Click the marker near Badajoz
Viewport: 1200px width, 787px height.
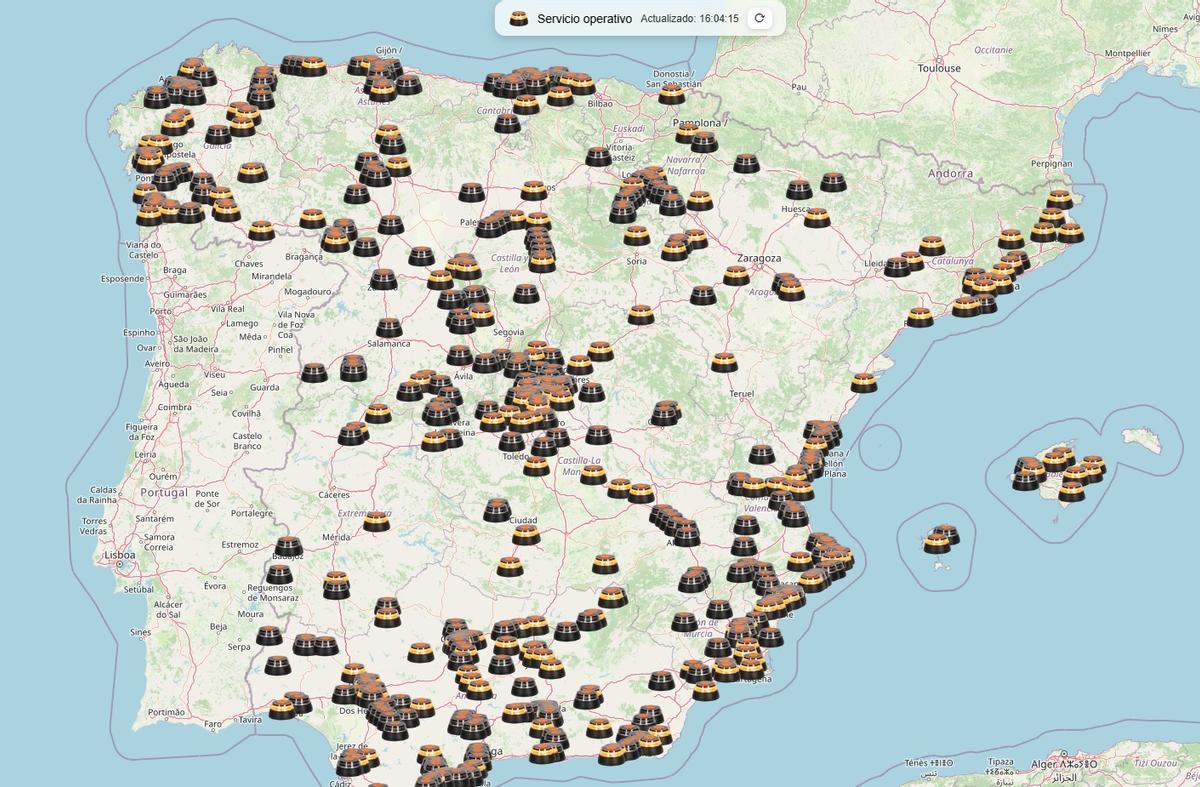pyautogui.click(x=289, y=546)
